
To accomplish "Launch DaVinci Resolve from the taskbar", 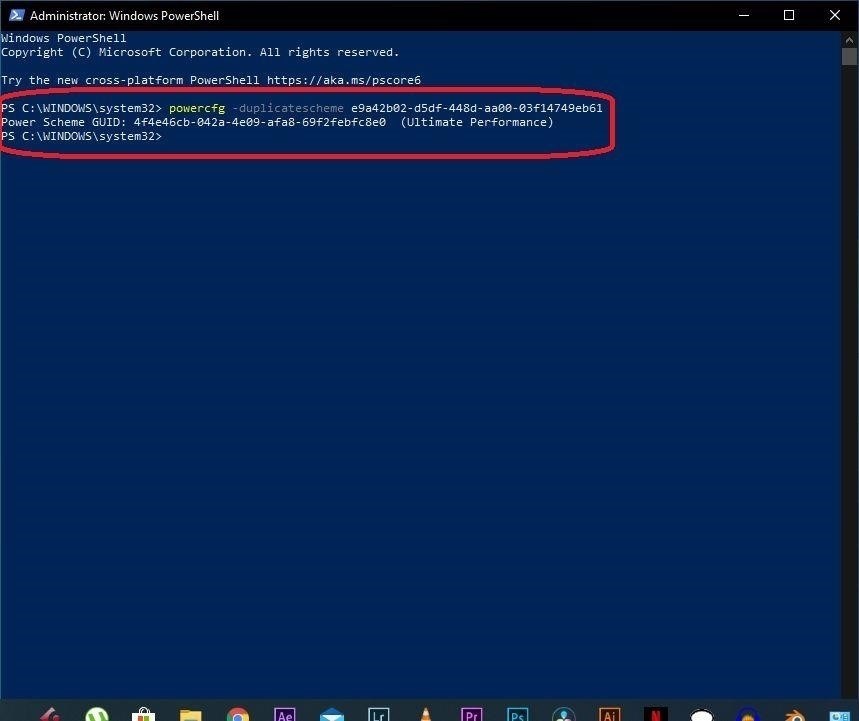I will coord(564,714).
